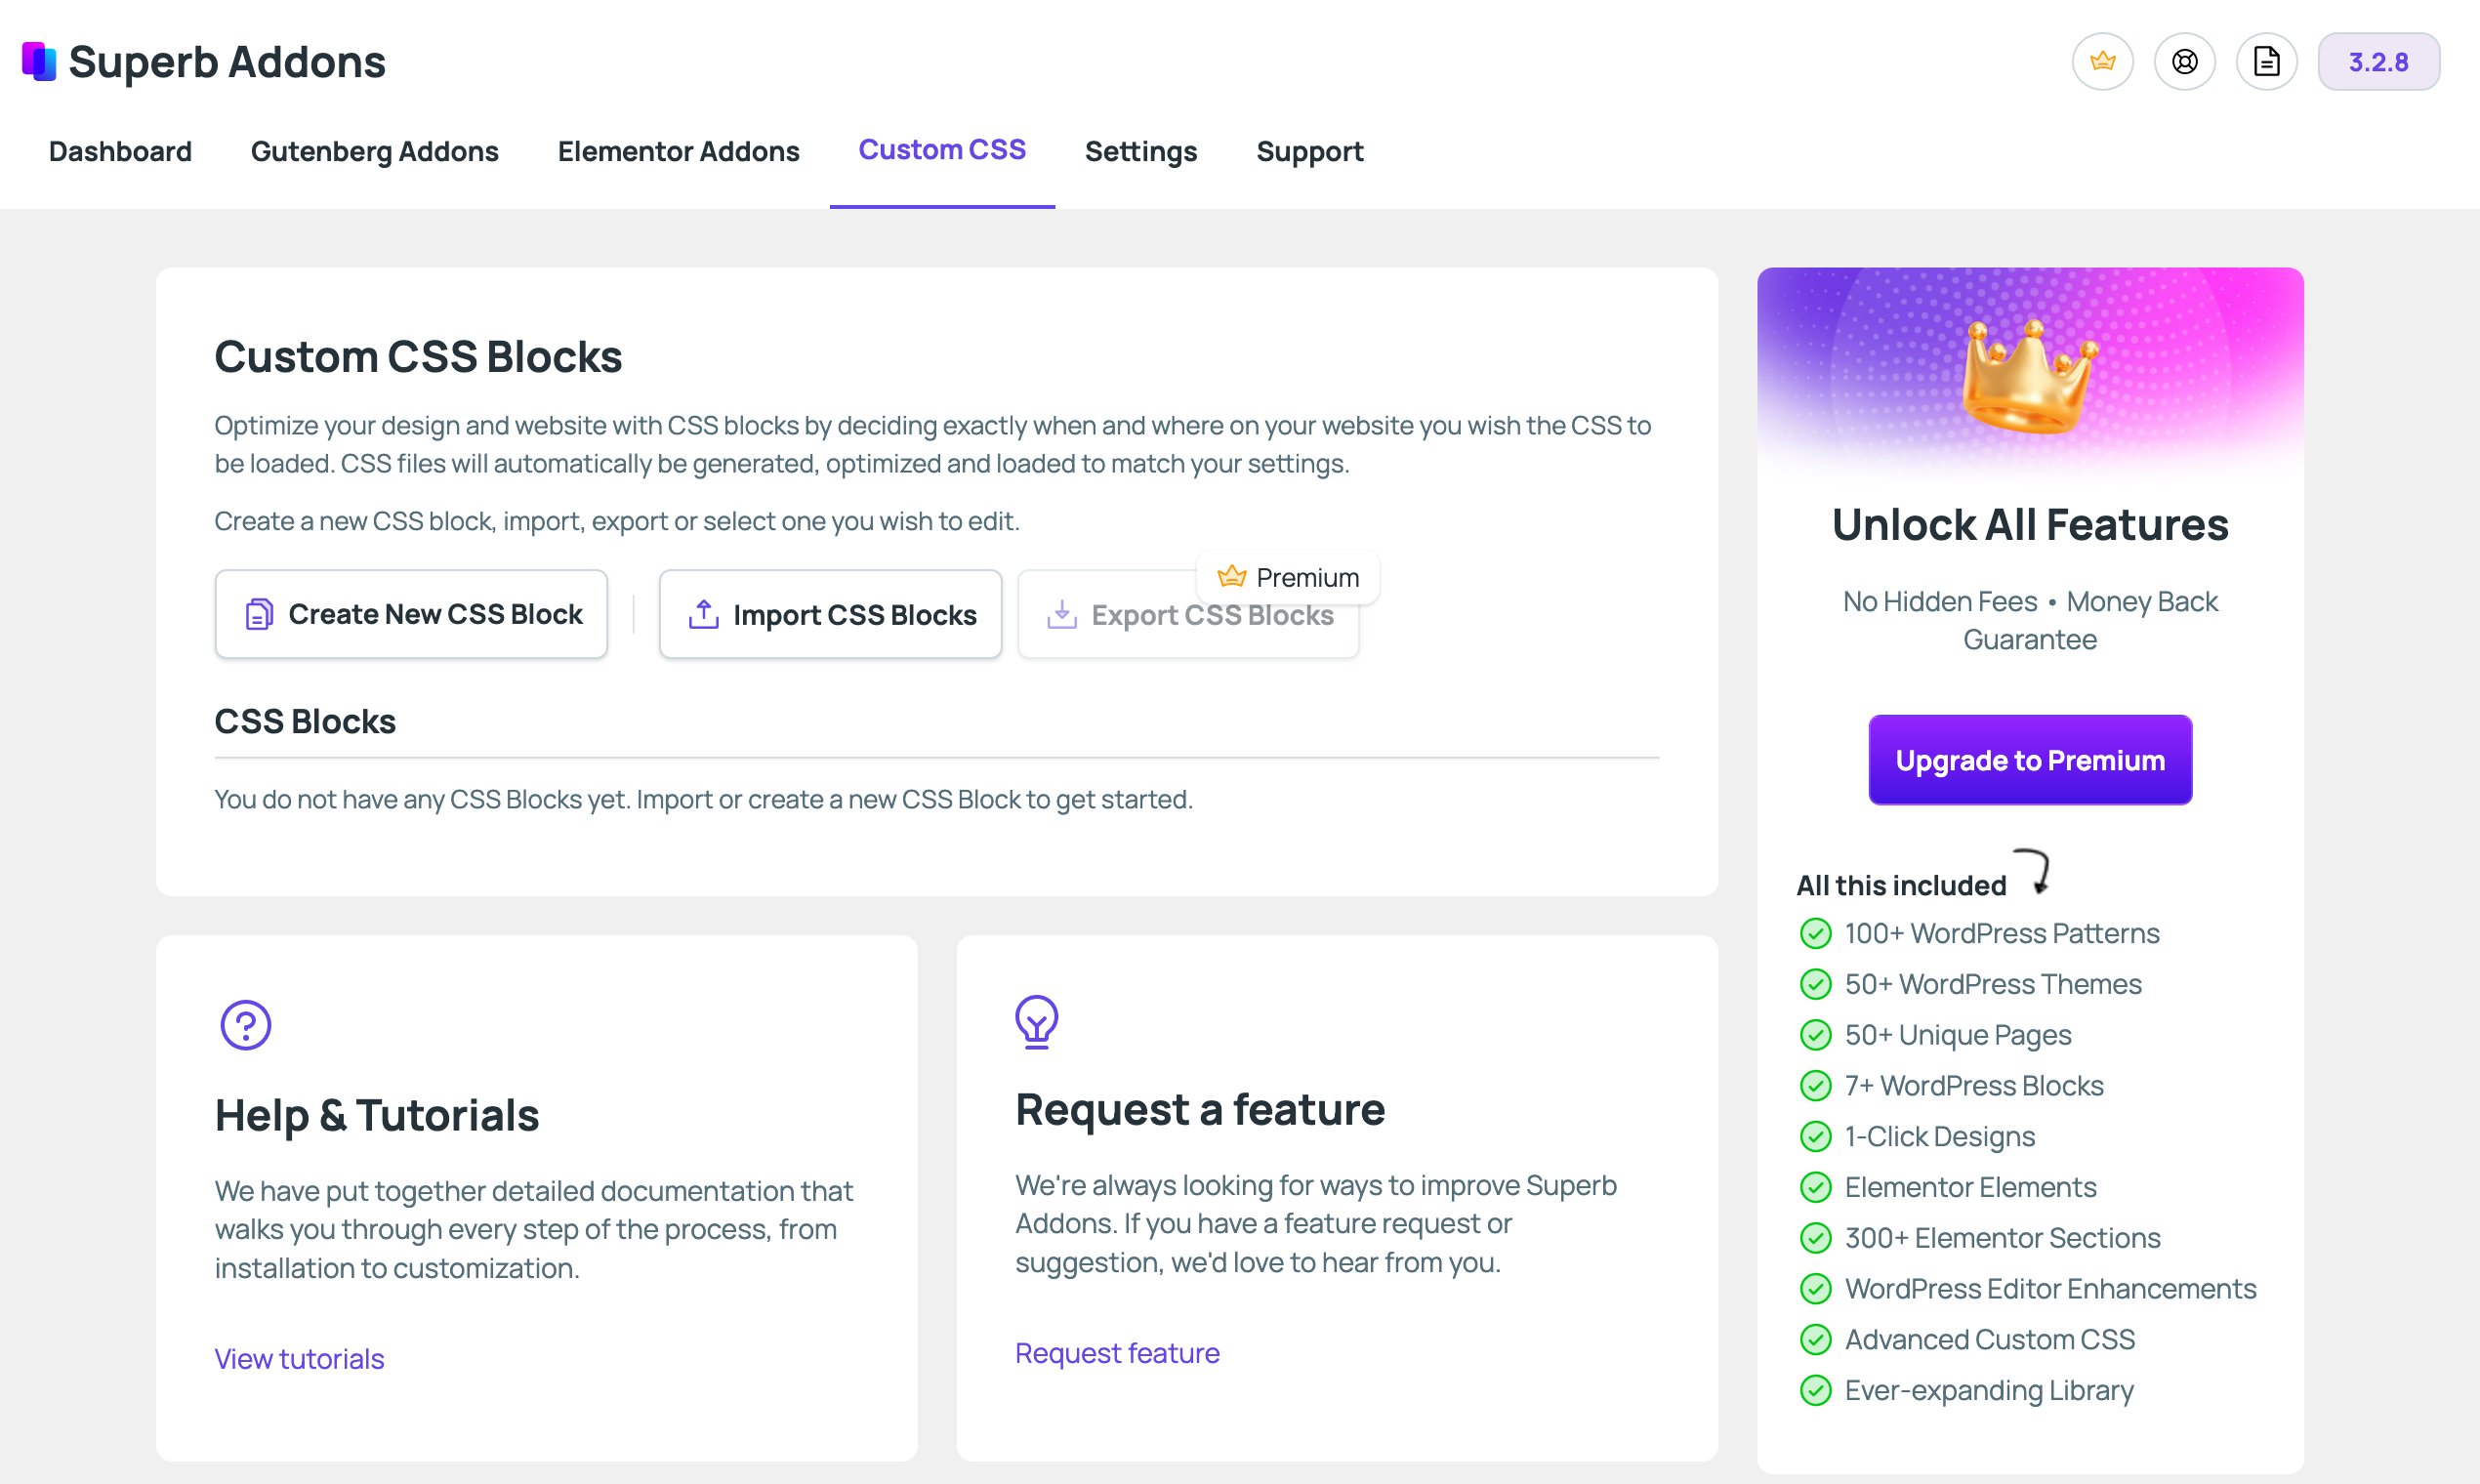
Task: Click the page icon on Create New CSS Block
Action: [x=259, y=613]
